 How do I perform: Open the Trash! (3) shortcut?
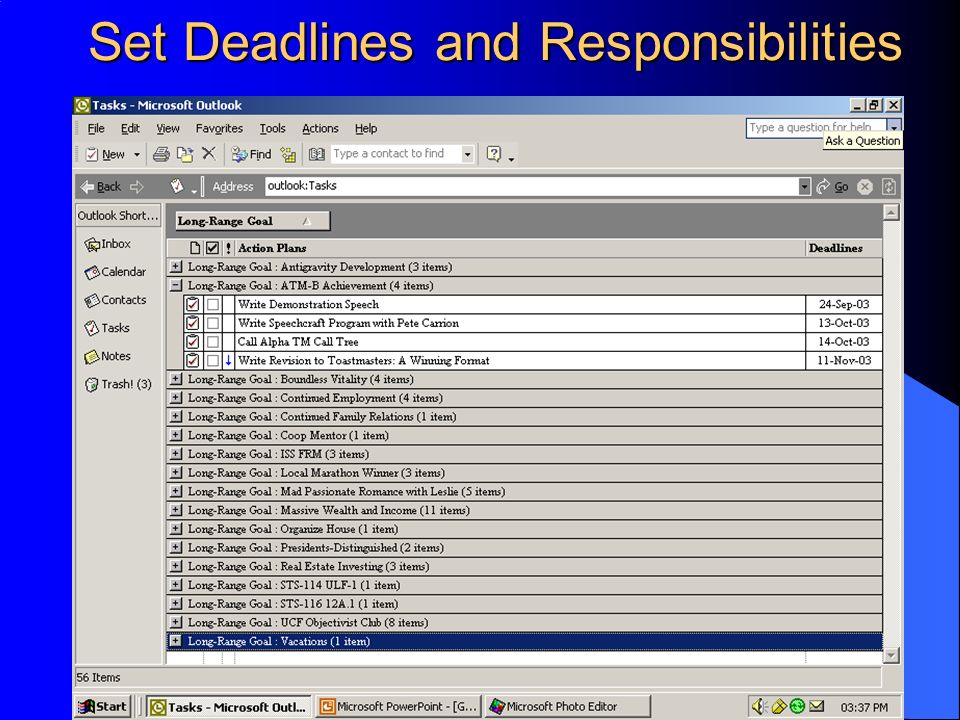click(118, 384)
